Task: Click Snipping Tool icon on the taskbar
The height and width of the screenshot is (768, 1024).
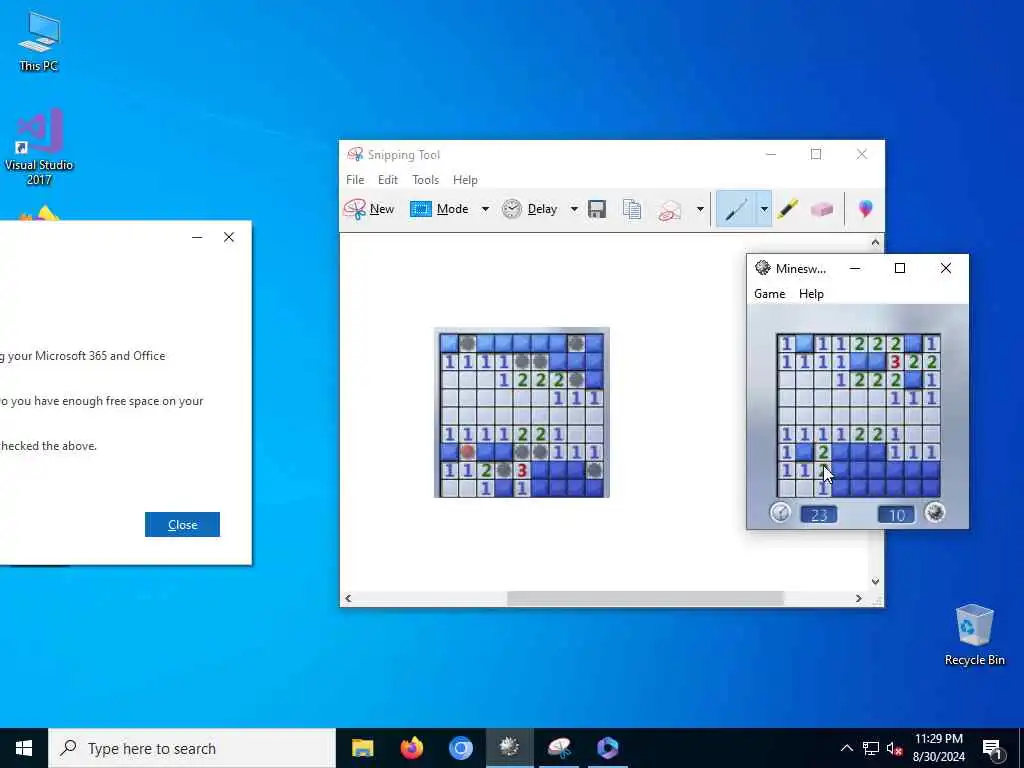Action: click(x=559, y=748)
